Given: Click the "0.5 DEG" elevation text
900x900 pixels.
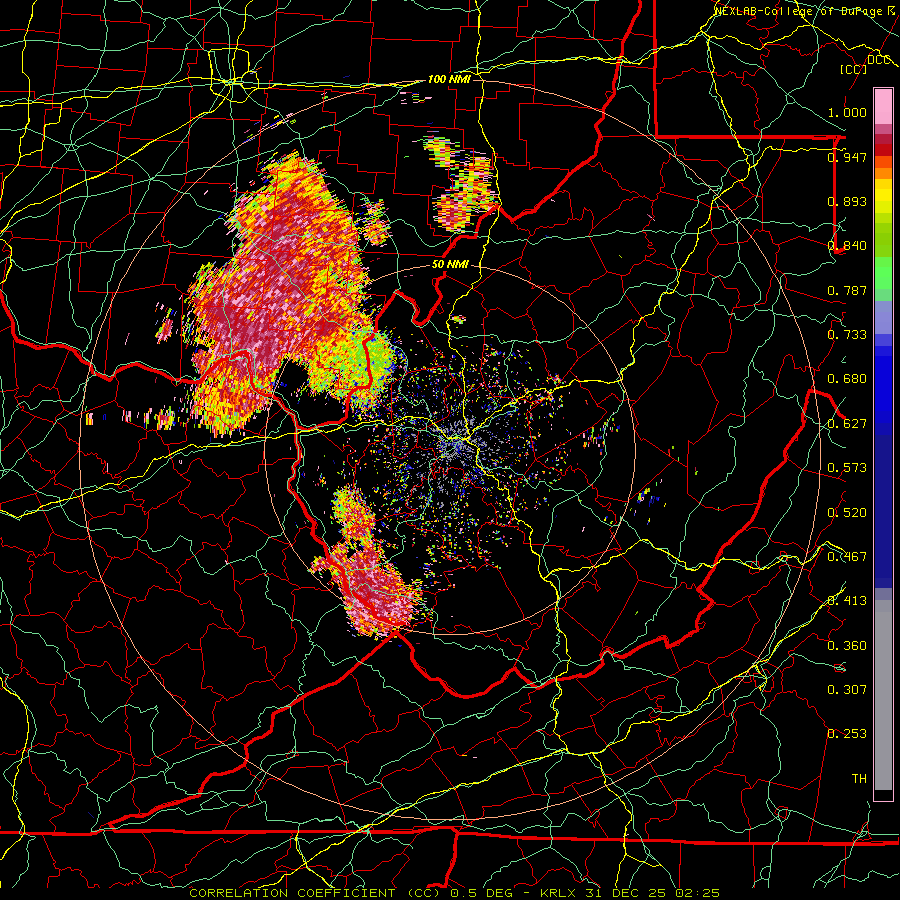Looking at the screenshot, I should point(482,893).
